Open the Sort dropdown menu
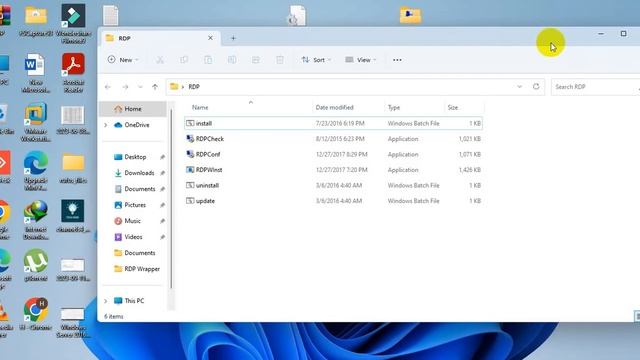The width and height of the screenshot is (640, 360). coord(316,60)
